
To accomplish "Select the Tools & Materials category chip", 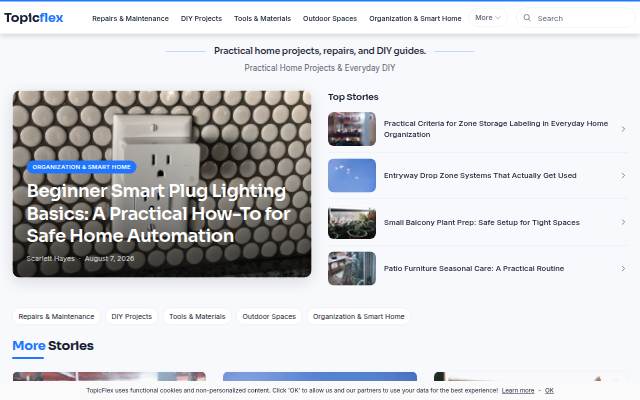I will 197,316.
